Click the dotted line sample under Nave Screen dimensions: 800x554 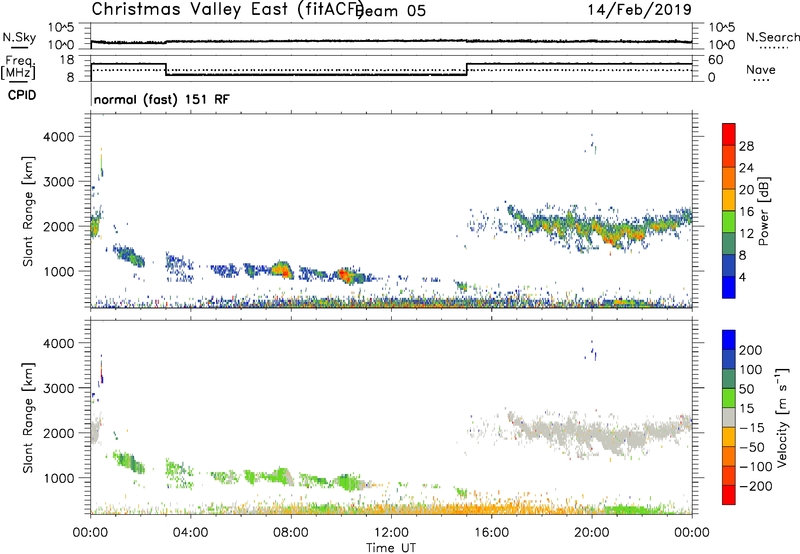pos(762,81)
